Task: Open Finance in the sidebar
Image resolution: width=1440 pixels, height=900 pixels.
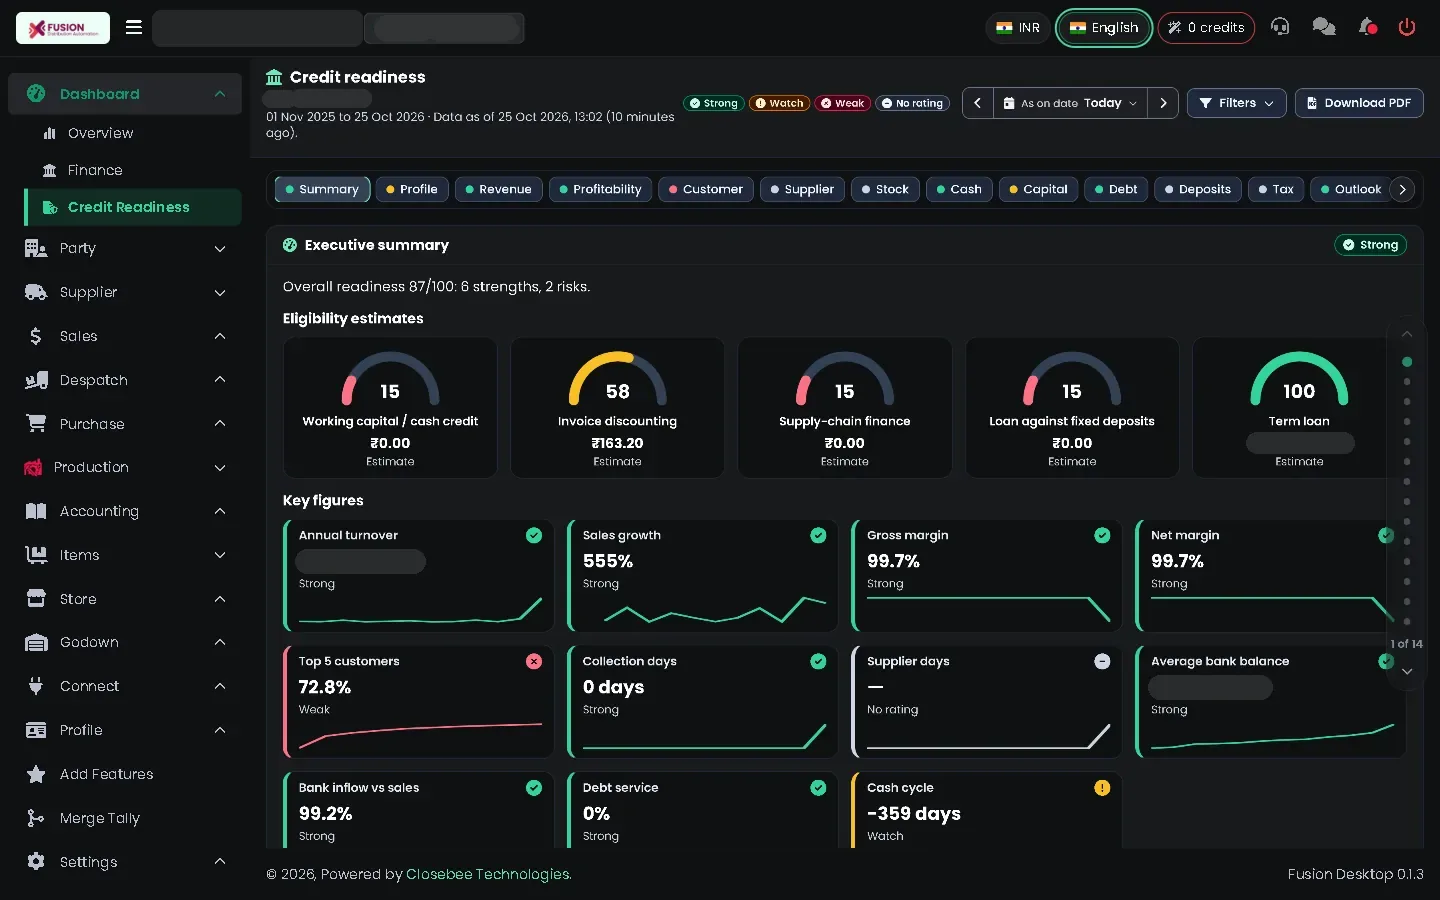Action: tap(95, 170)
